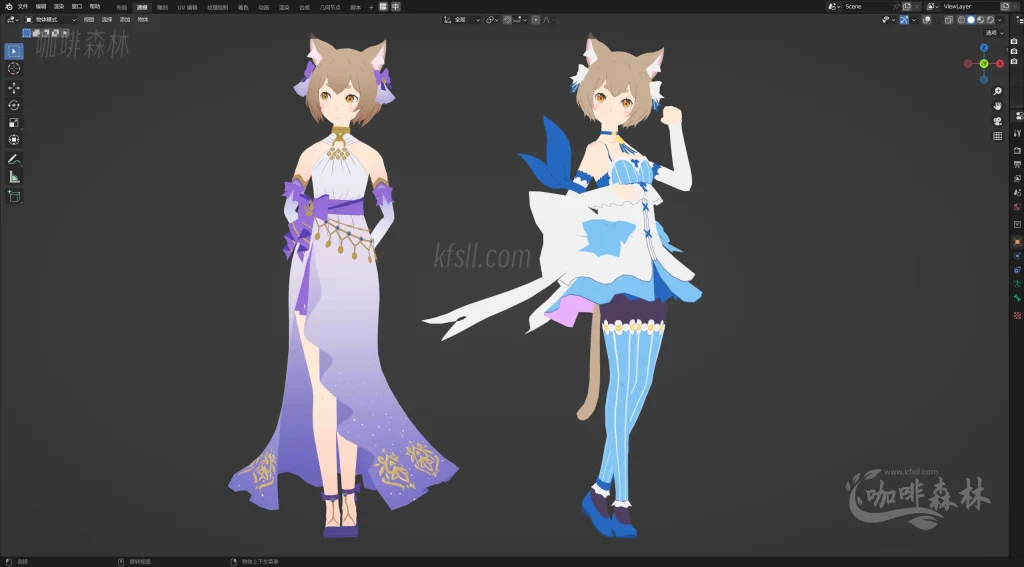Viewport: 1024px width, 567px height.
Task: Open the Scene properties tab
Action: [1017, 192]
